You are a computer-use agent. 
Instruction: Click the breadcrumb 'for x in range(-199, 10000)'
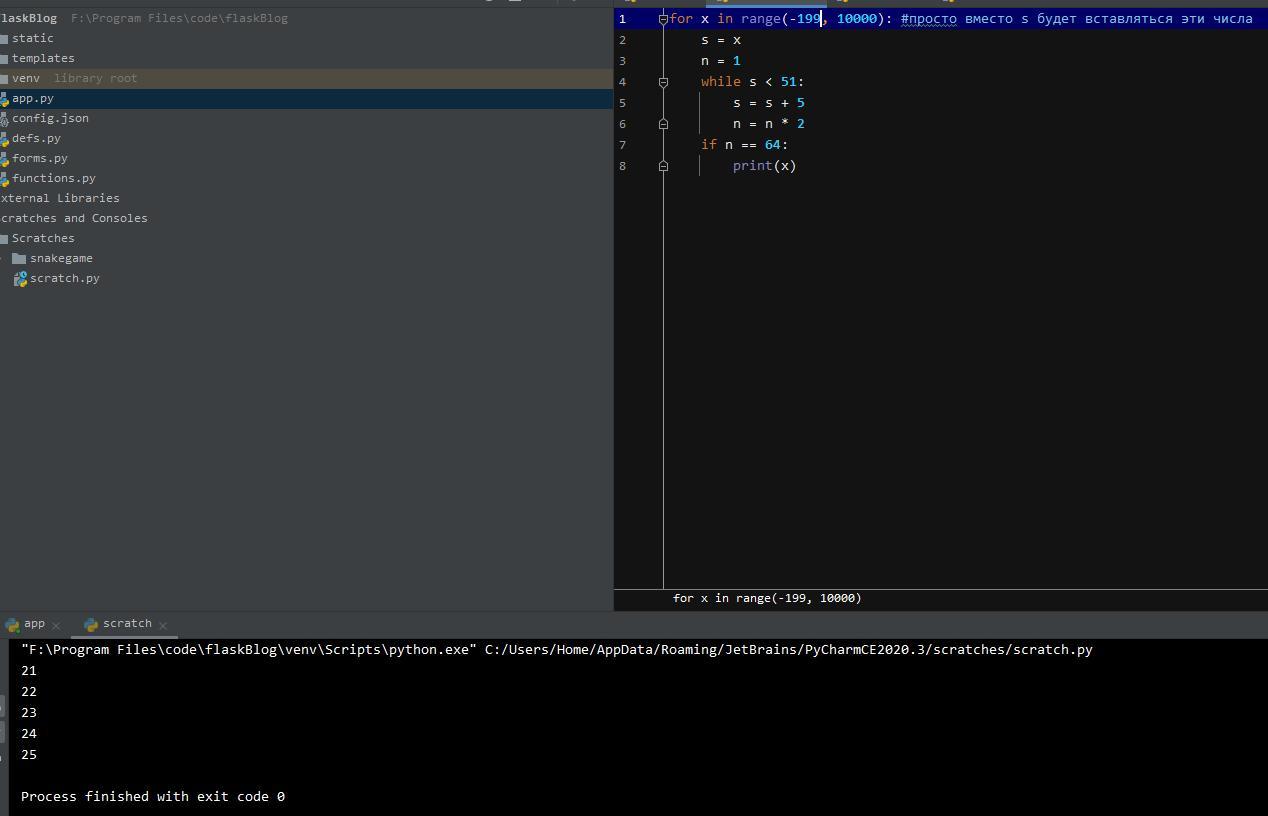coord(767,598)
